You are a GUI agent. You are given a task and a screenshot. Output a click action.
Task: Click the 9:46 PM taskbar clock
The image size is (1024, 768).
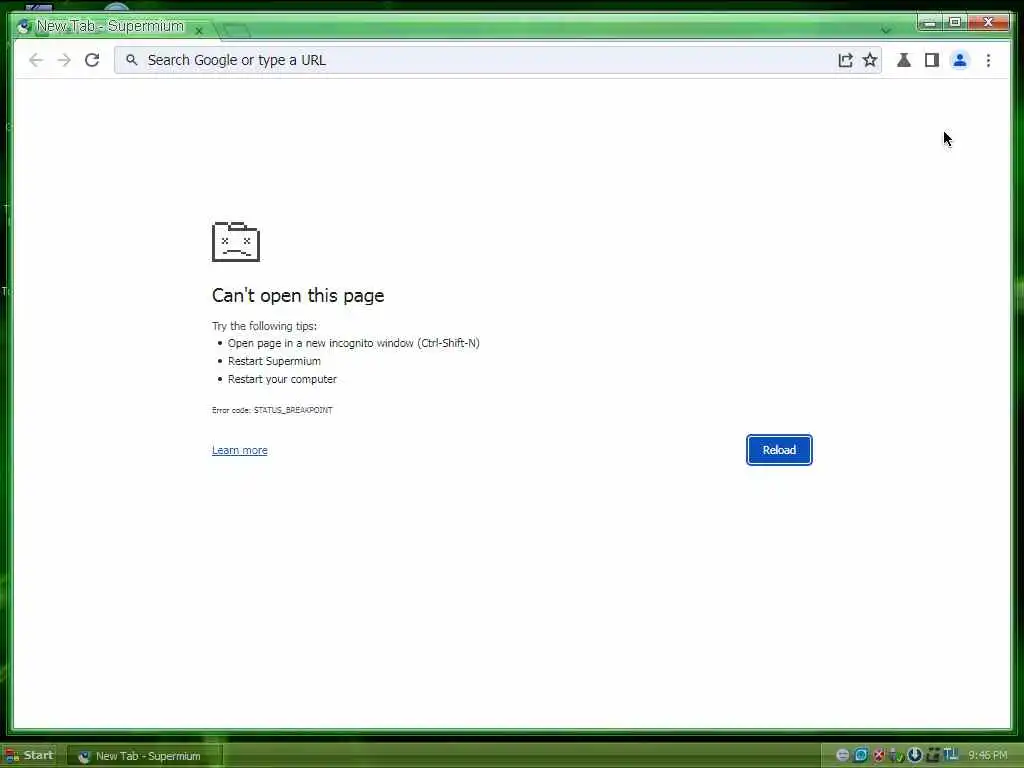pos(988,756)
